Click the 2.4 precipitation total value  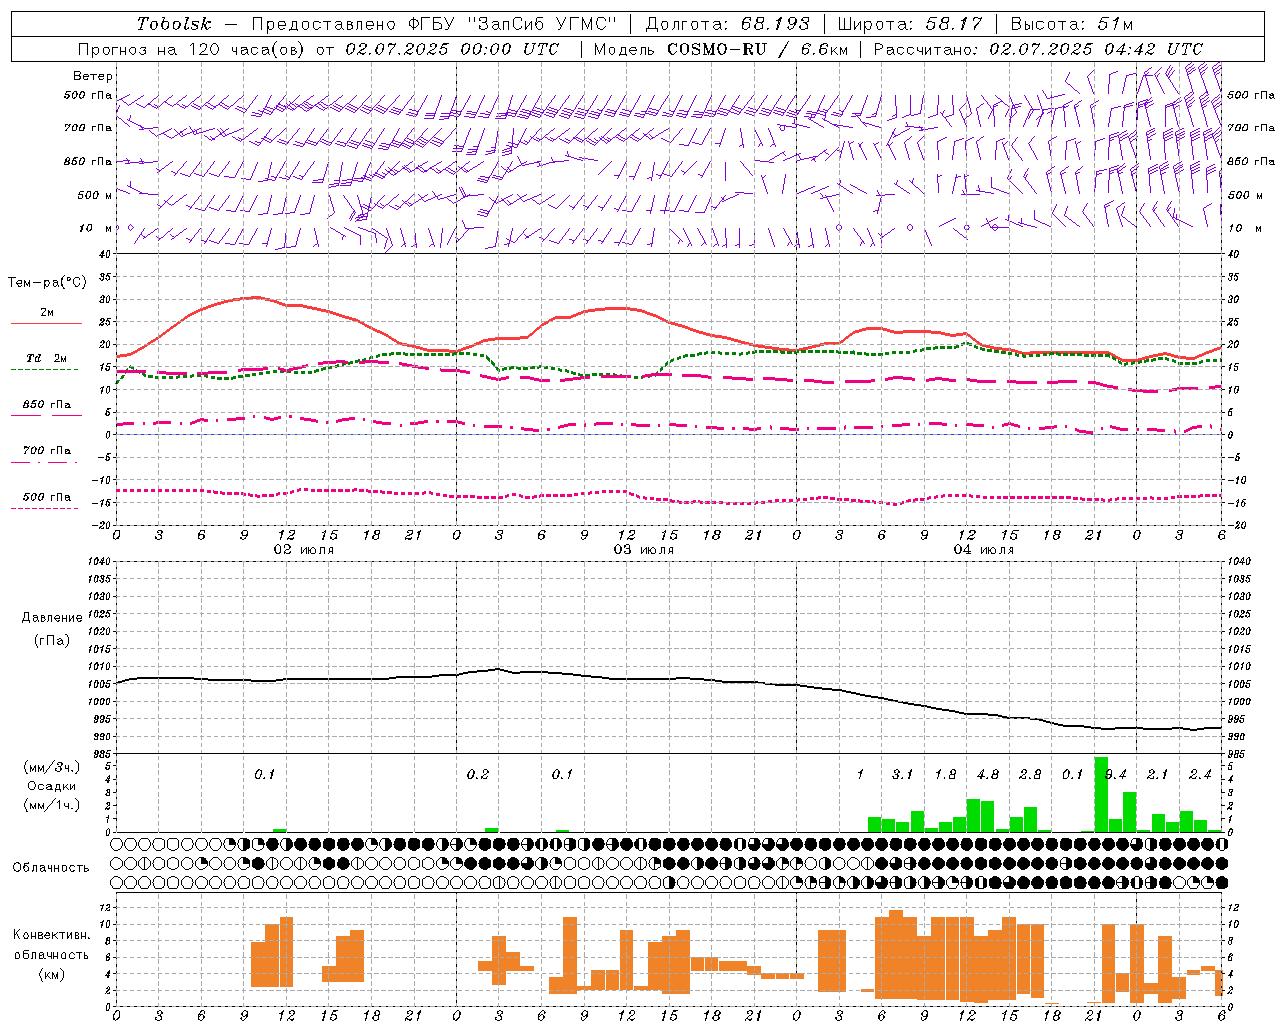click(1200, 774)
